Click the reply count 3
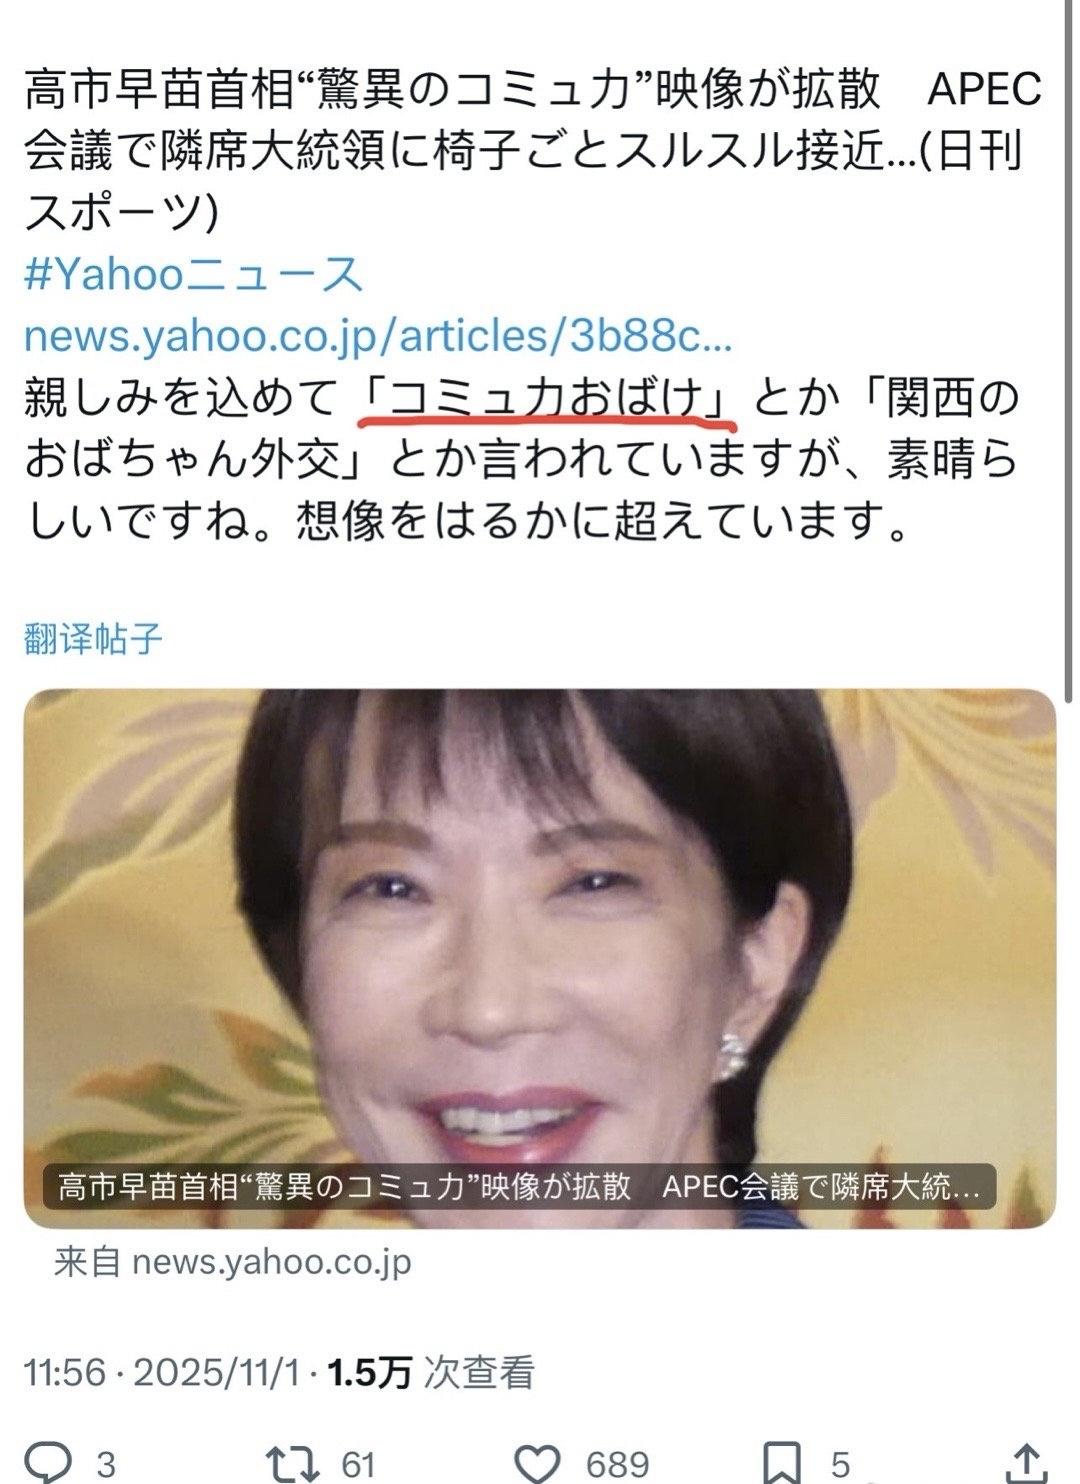Image resolution: width=1080 pixels, height=1484 pixels. 106,1466
